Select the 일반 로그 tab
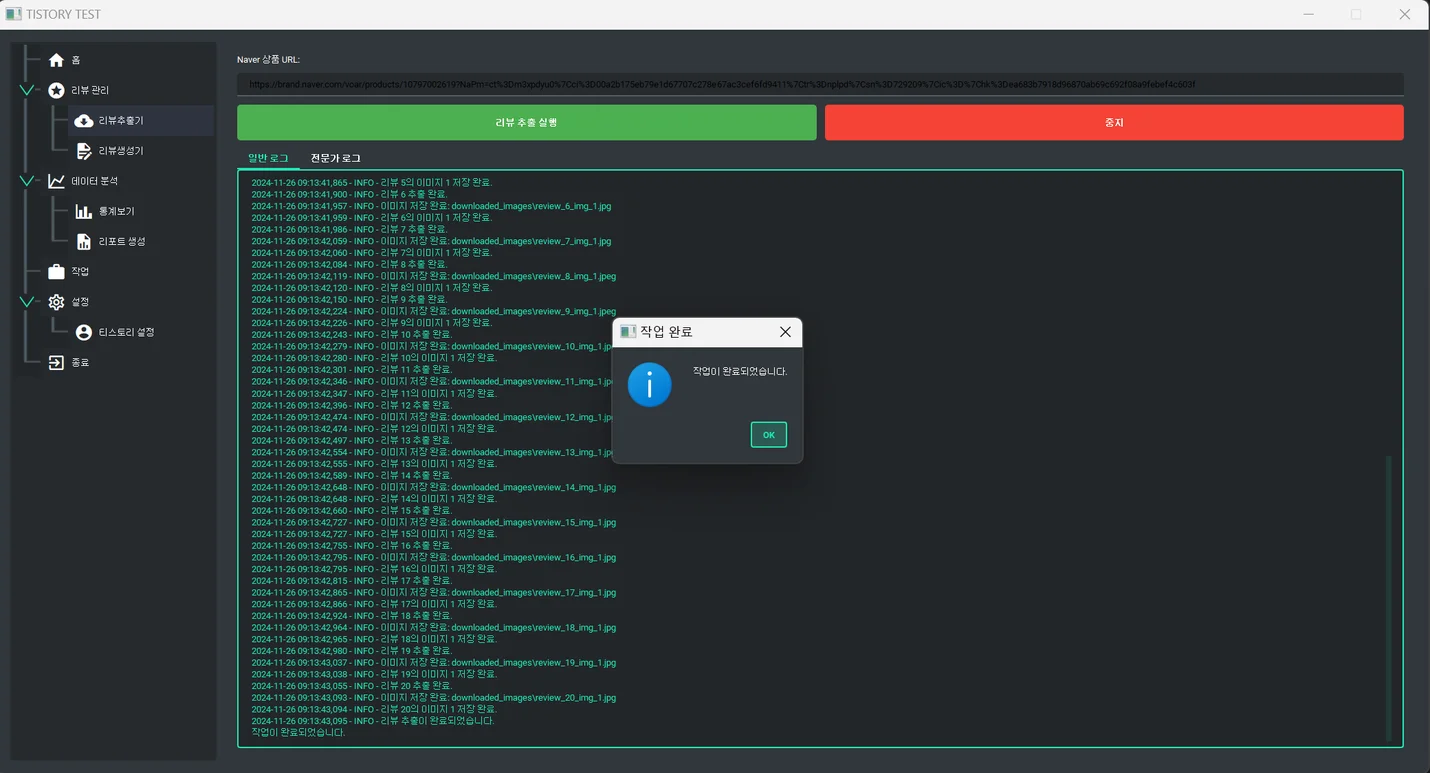Screen dimensions: 1430x773 click(268, 158)
